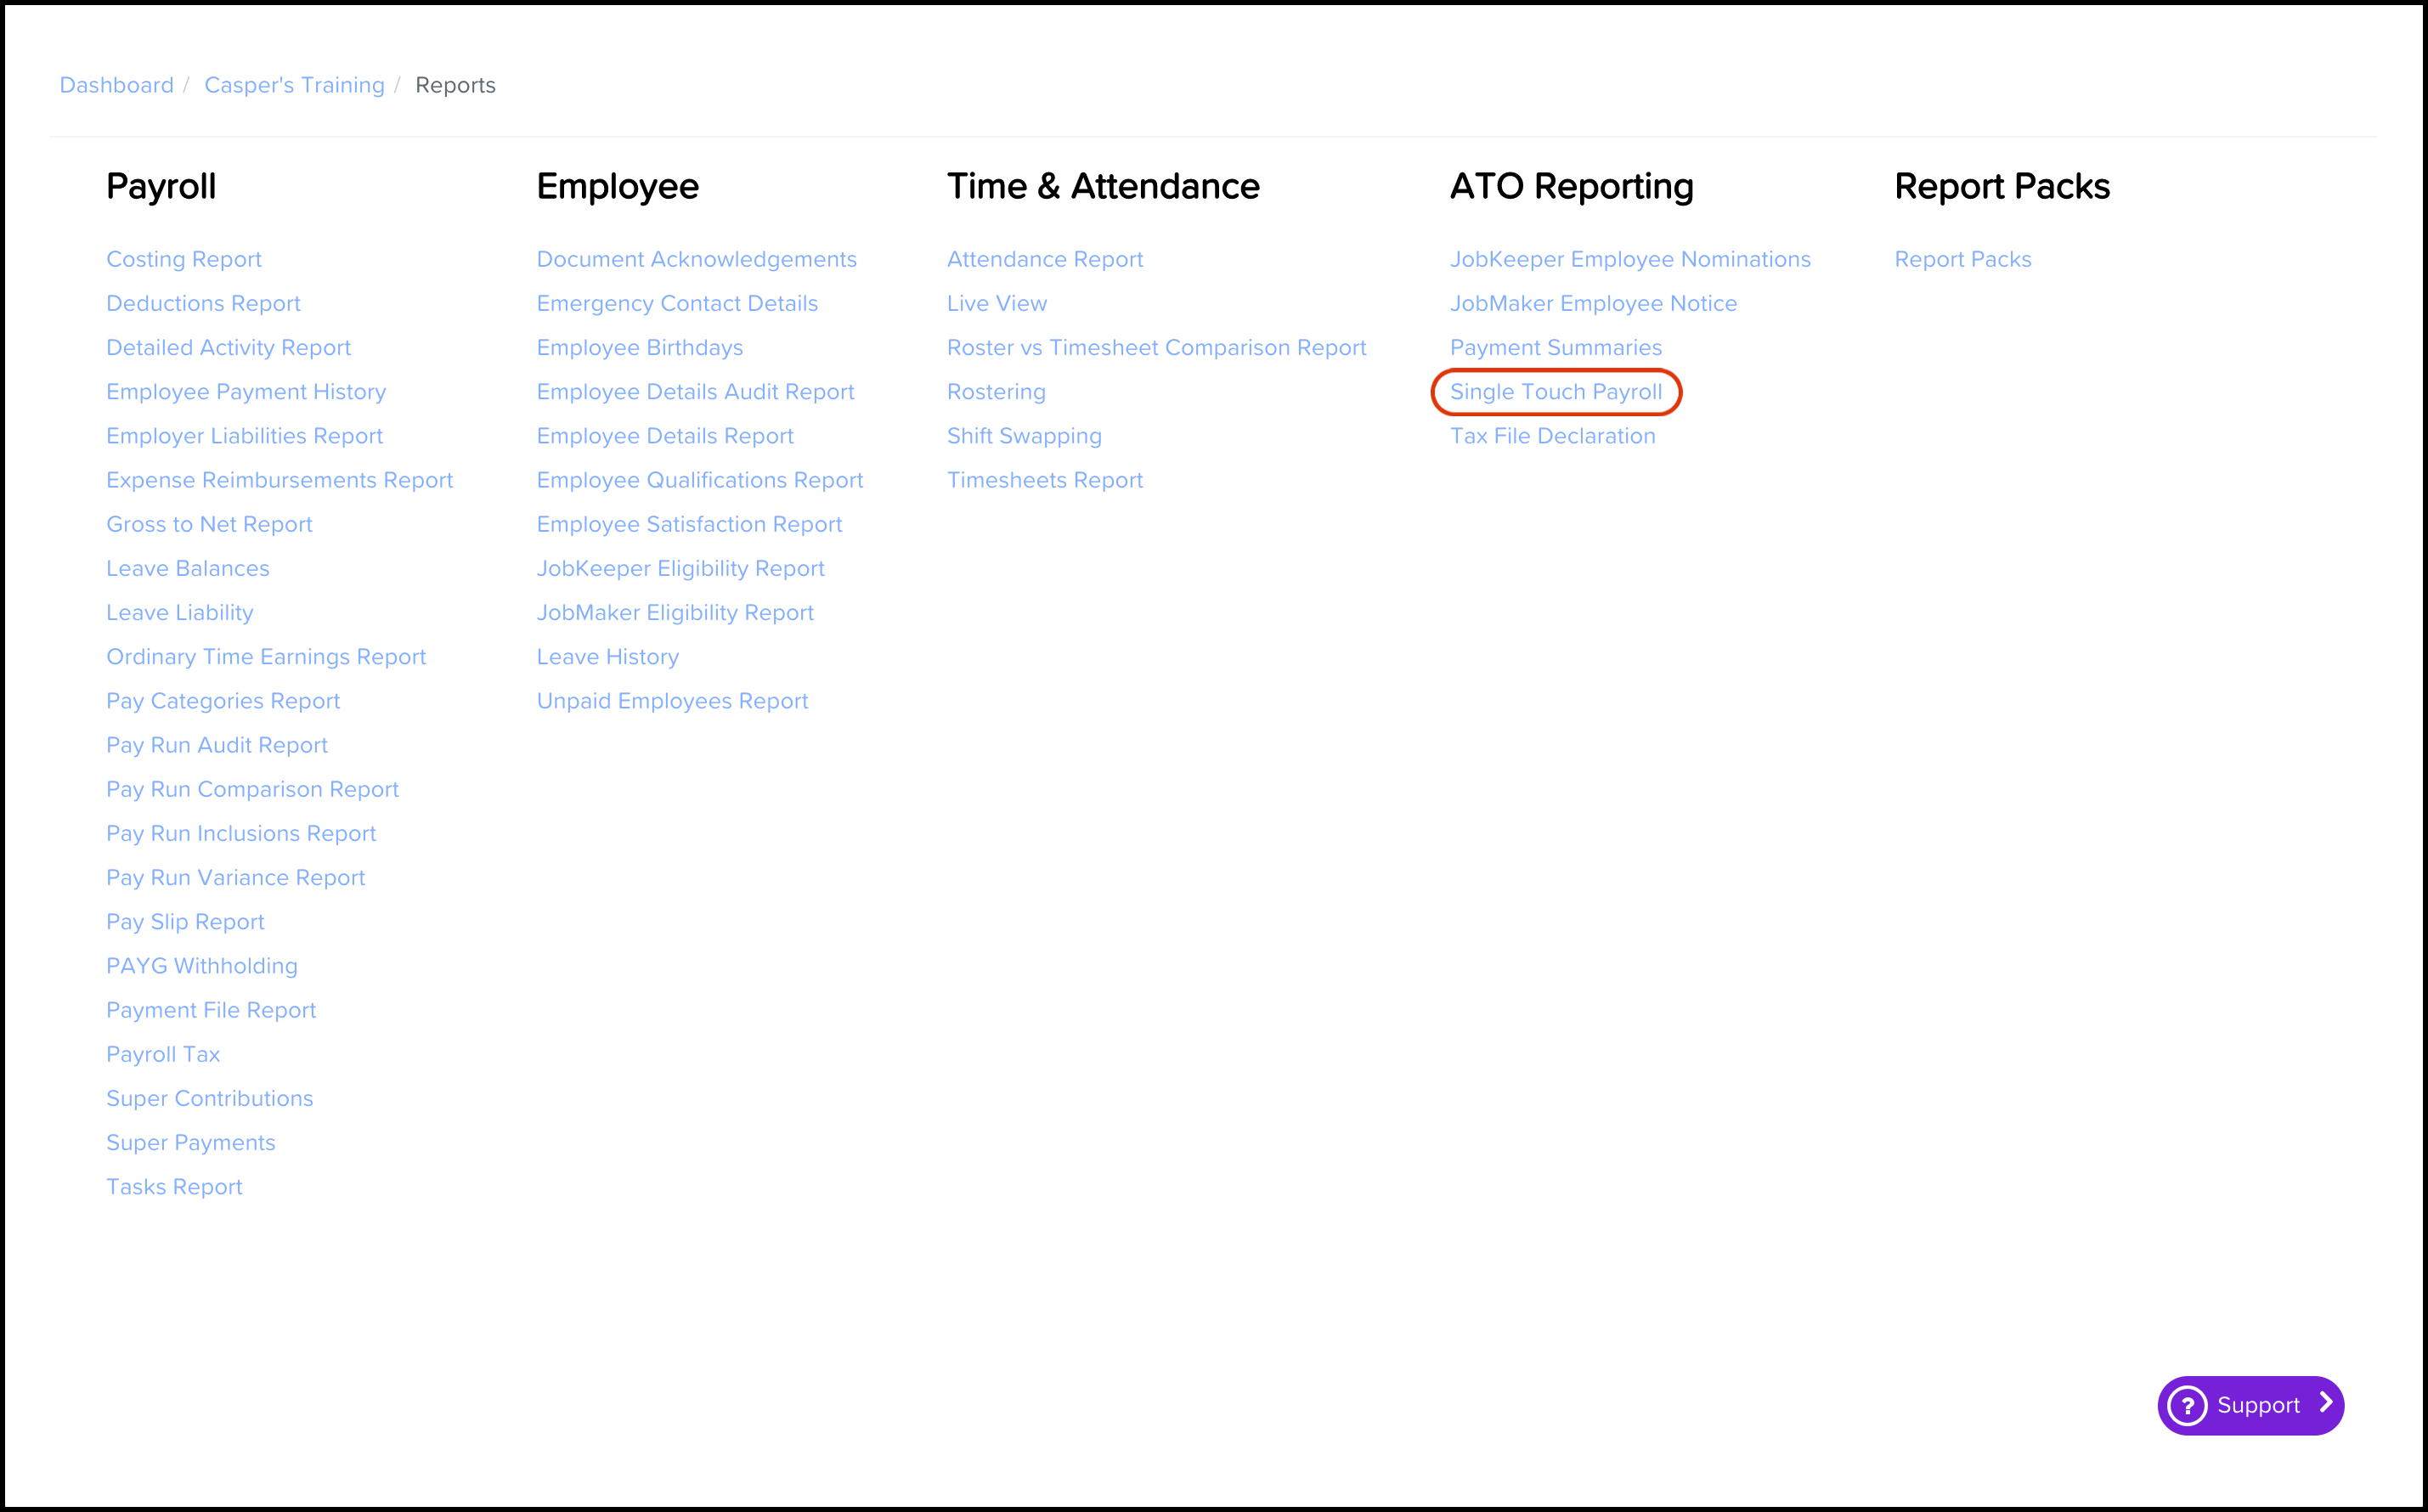Image resolution: width=2428 pixels, height=1512 pixels.
Task: Open Shift Swapping report
Action: pyautogui.click(x=1024, y=436)
